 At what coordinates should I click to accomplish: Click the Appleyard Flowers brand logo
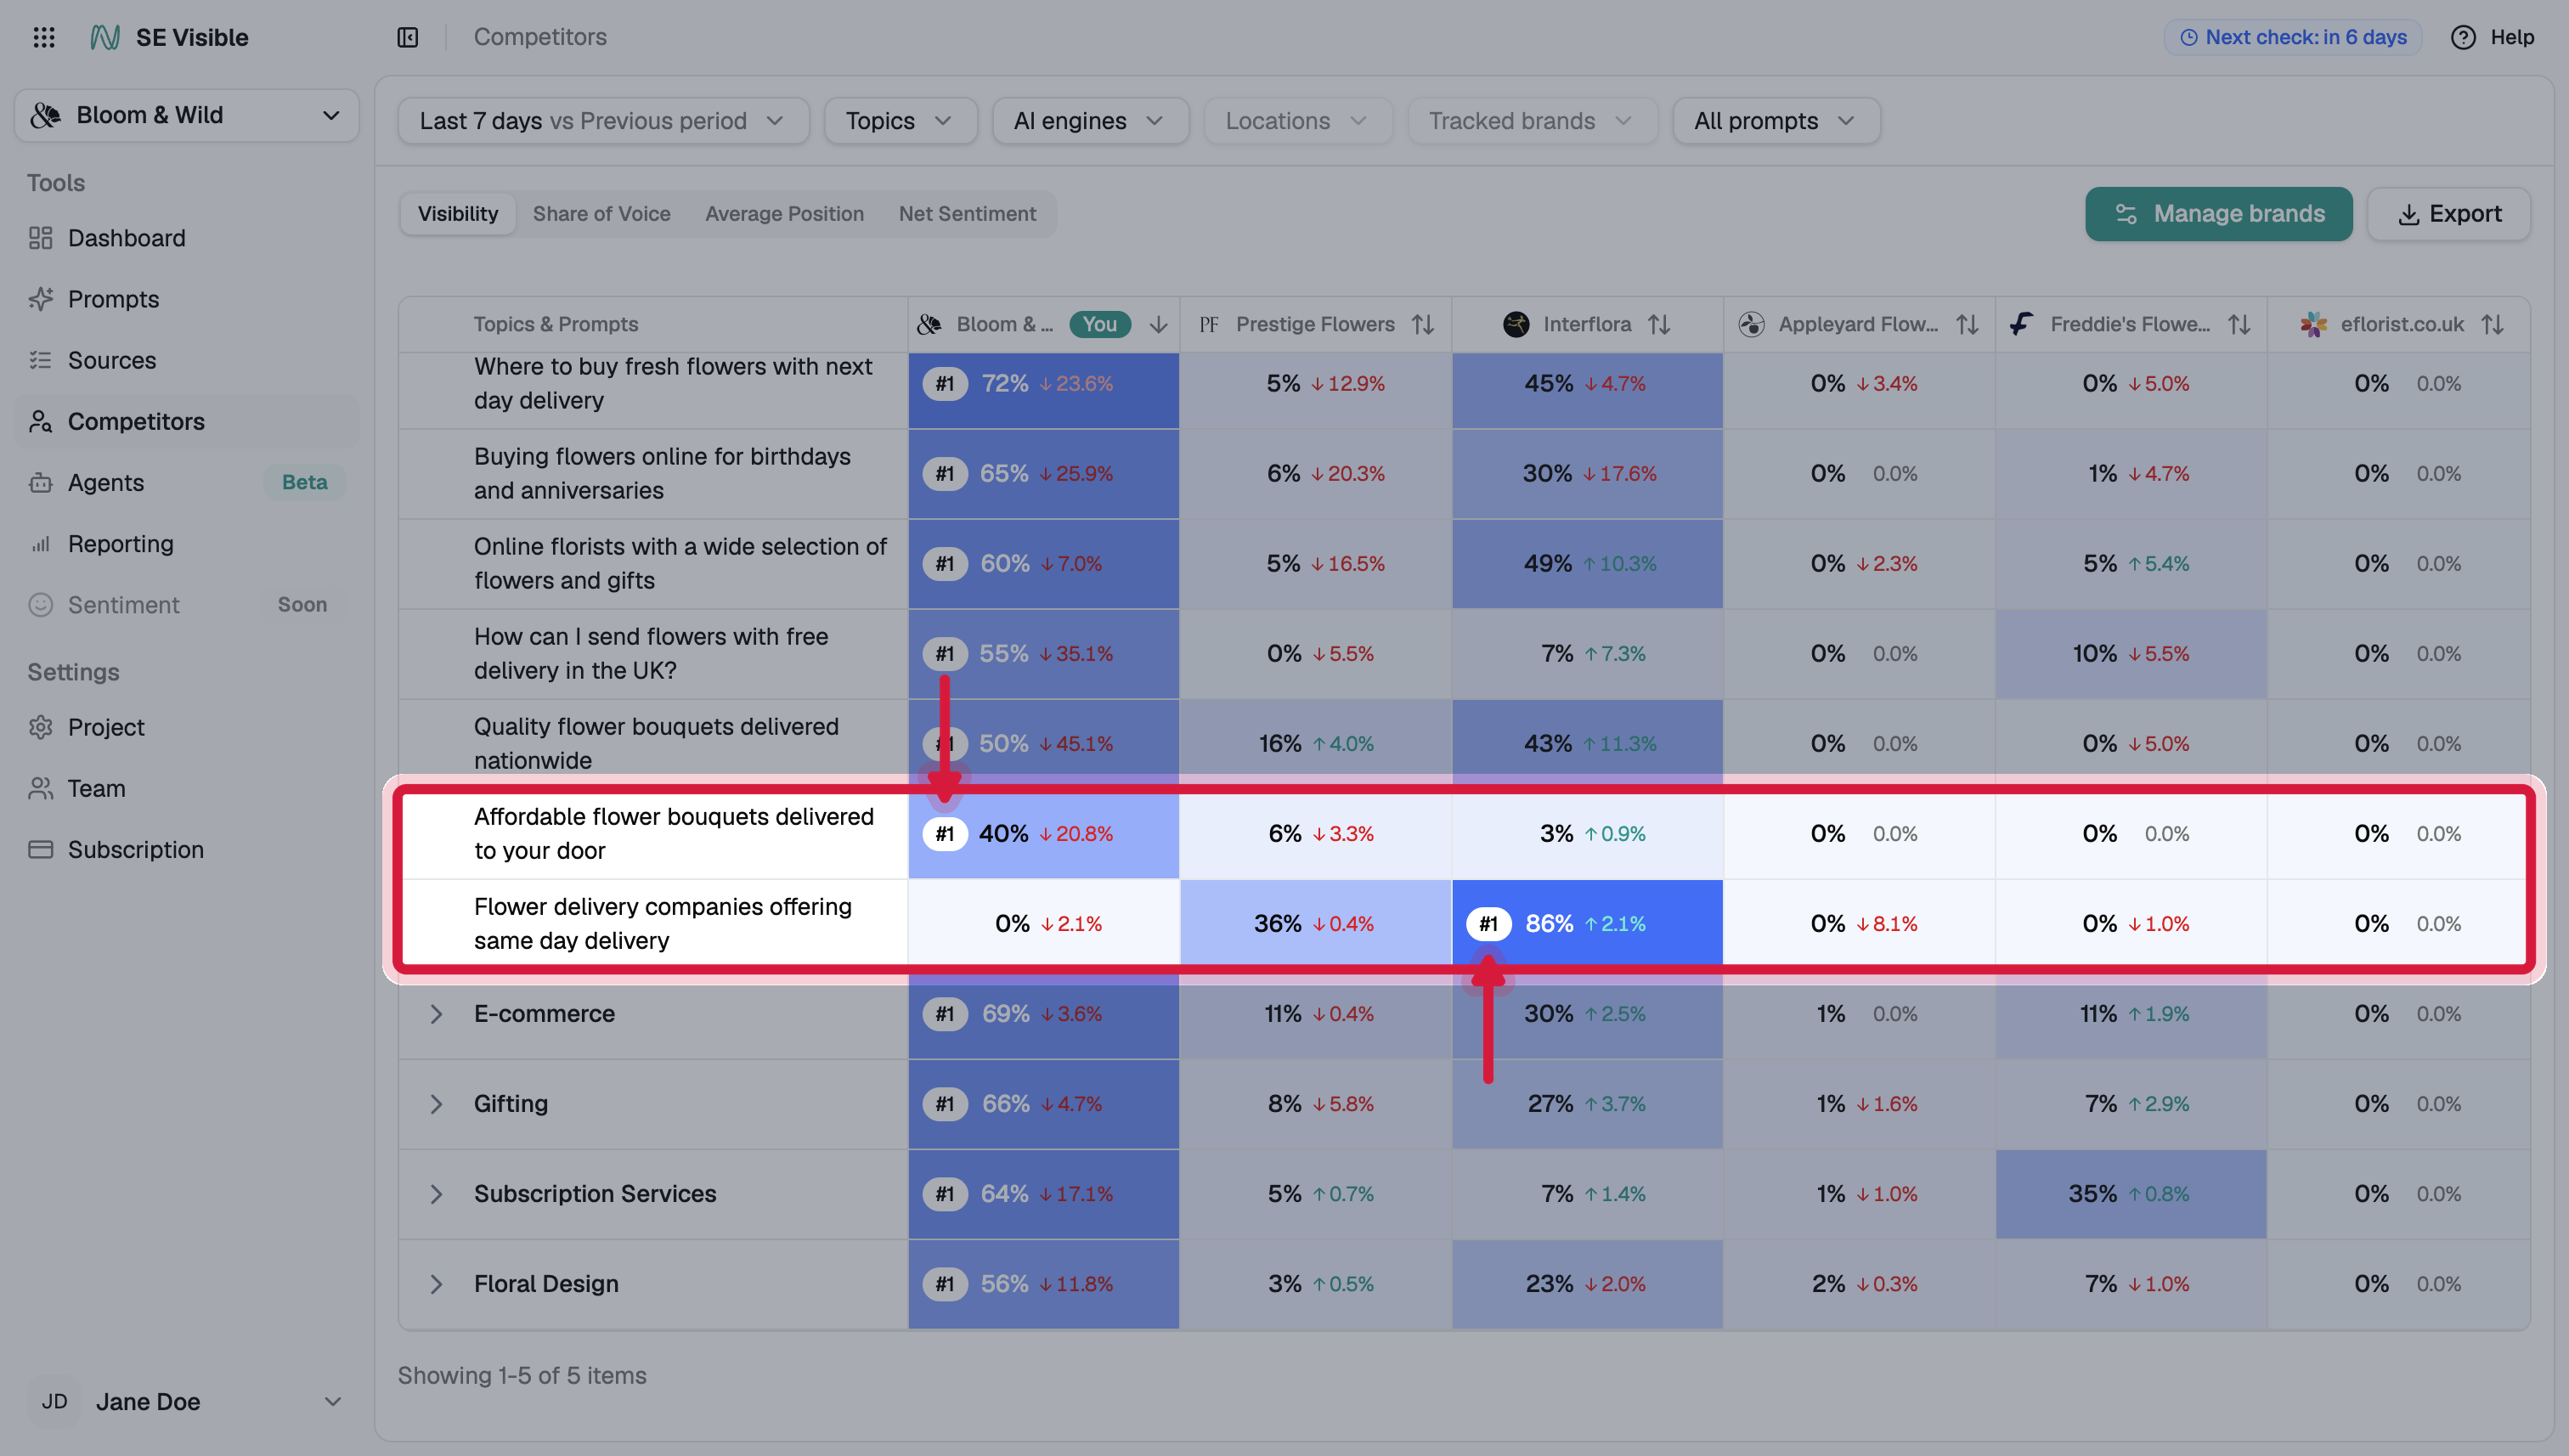[x=1751, y=324]
